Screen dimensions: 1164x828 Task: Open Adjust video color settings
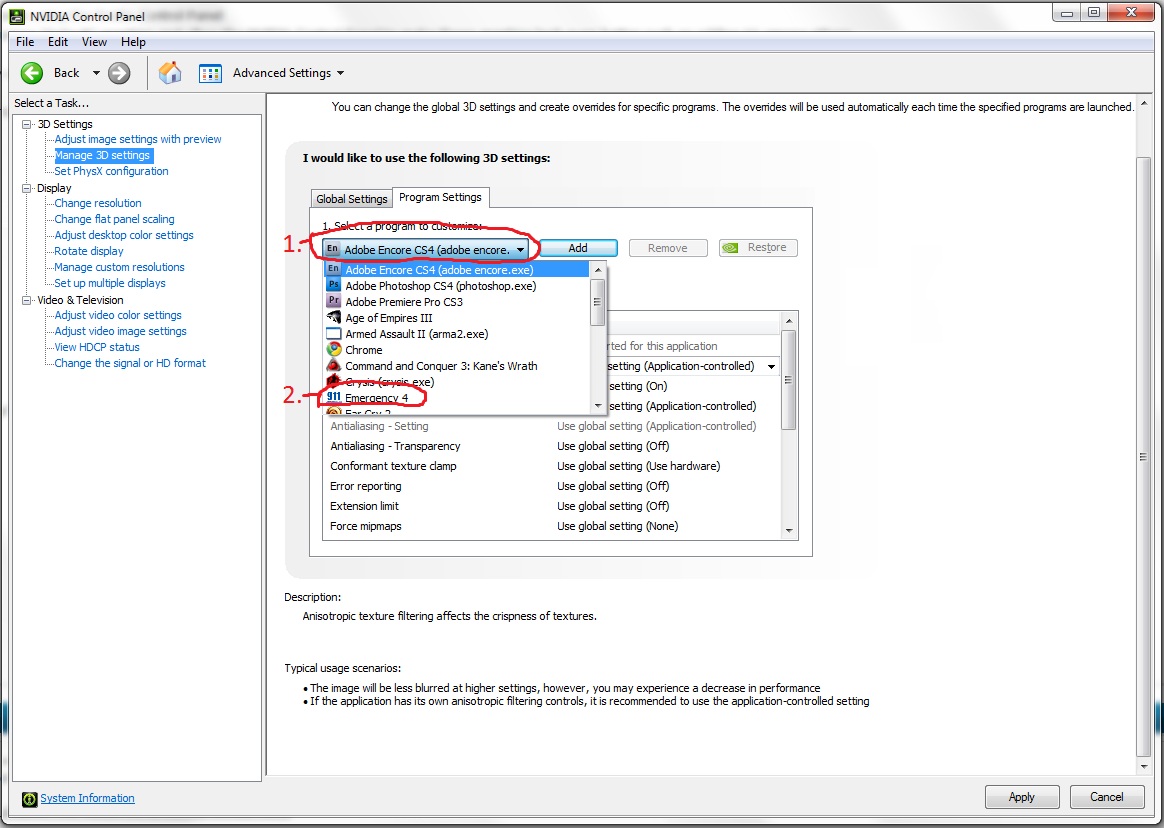pos(118,315)
